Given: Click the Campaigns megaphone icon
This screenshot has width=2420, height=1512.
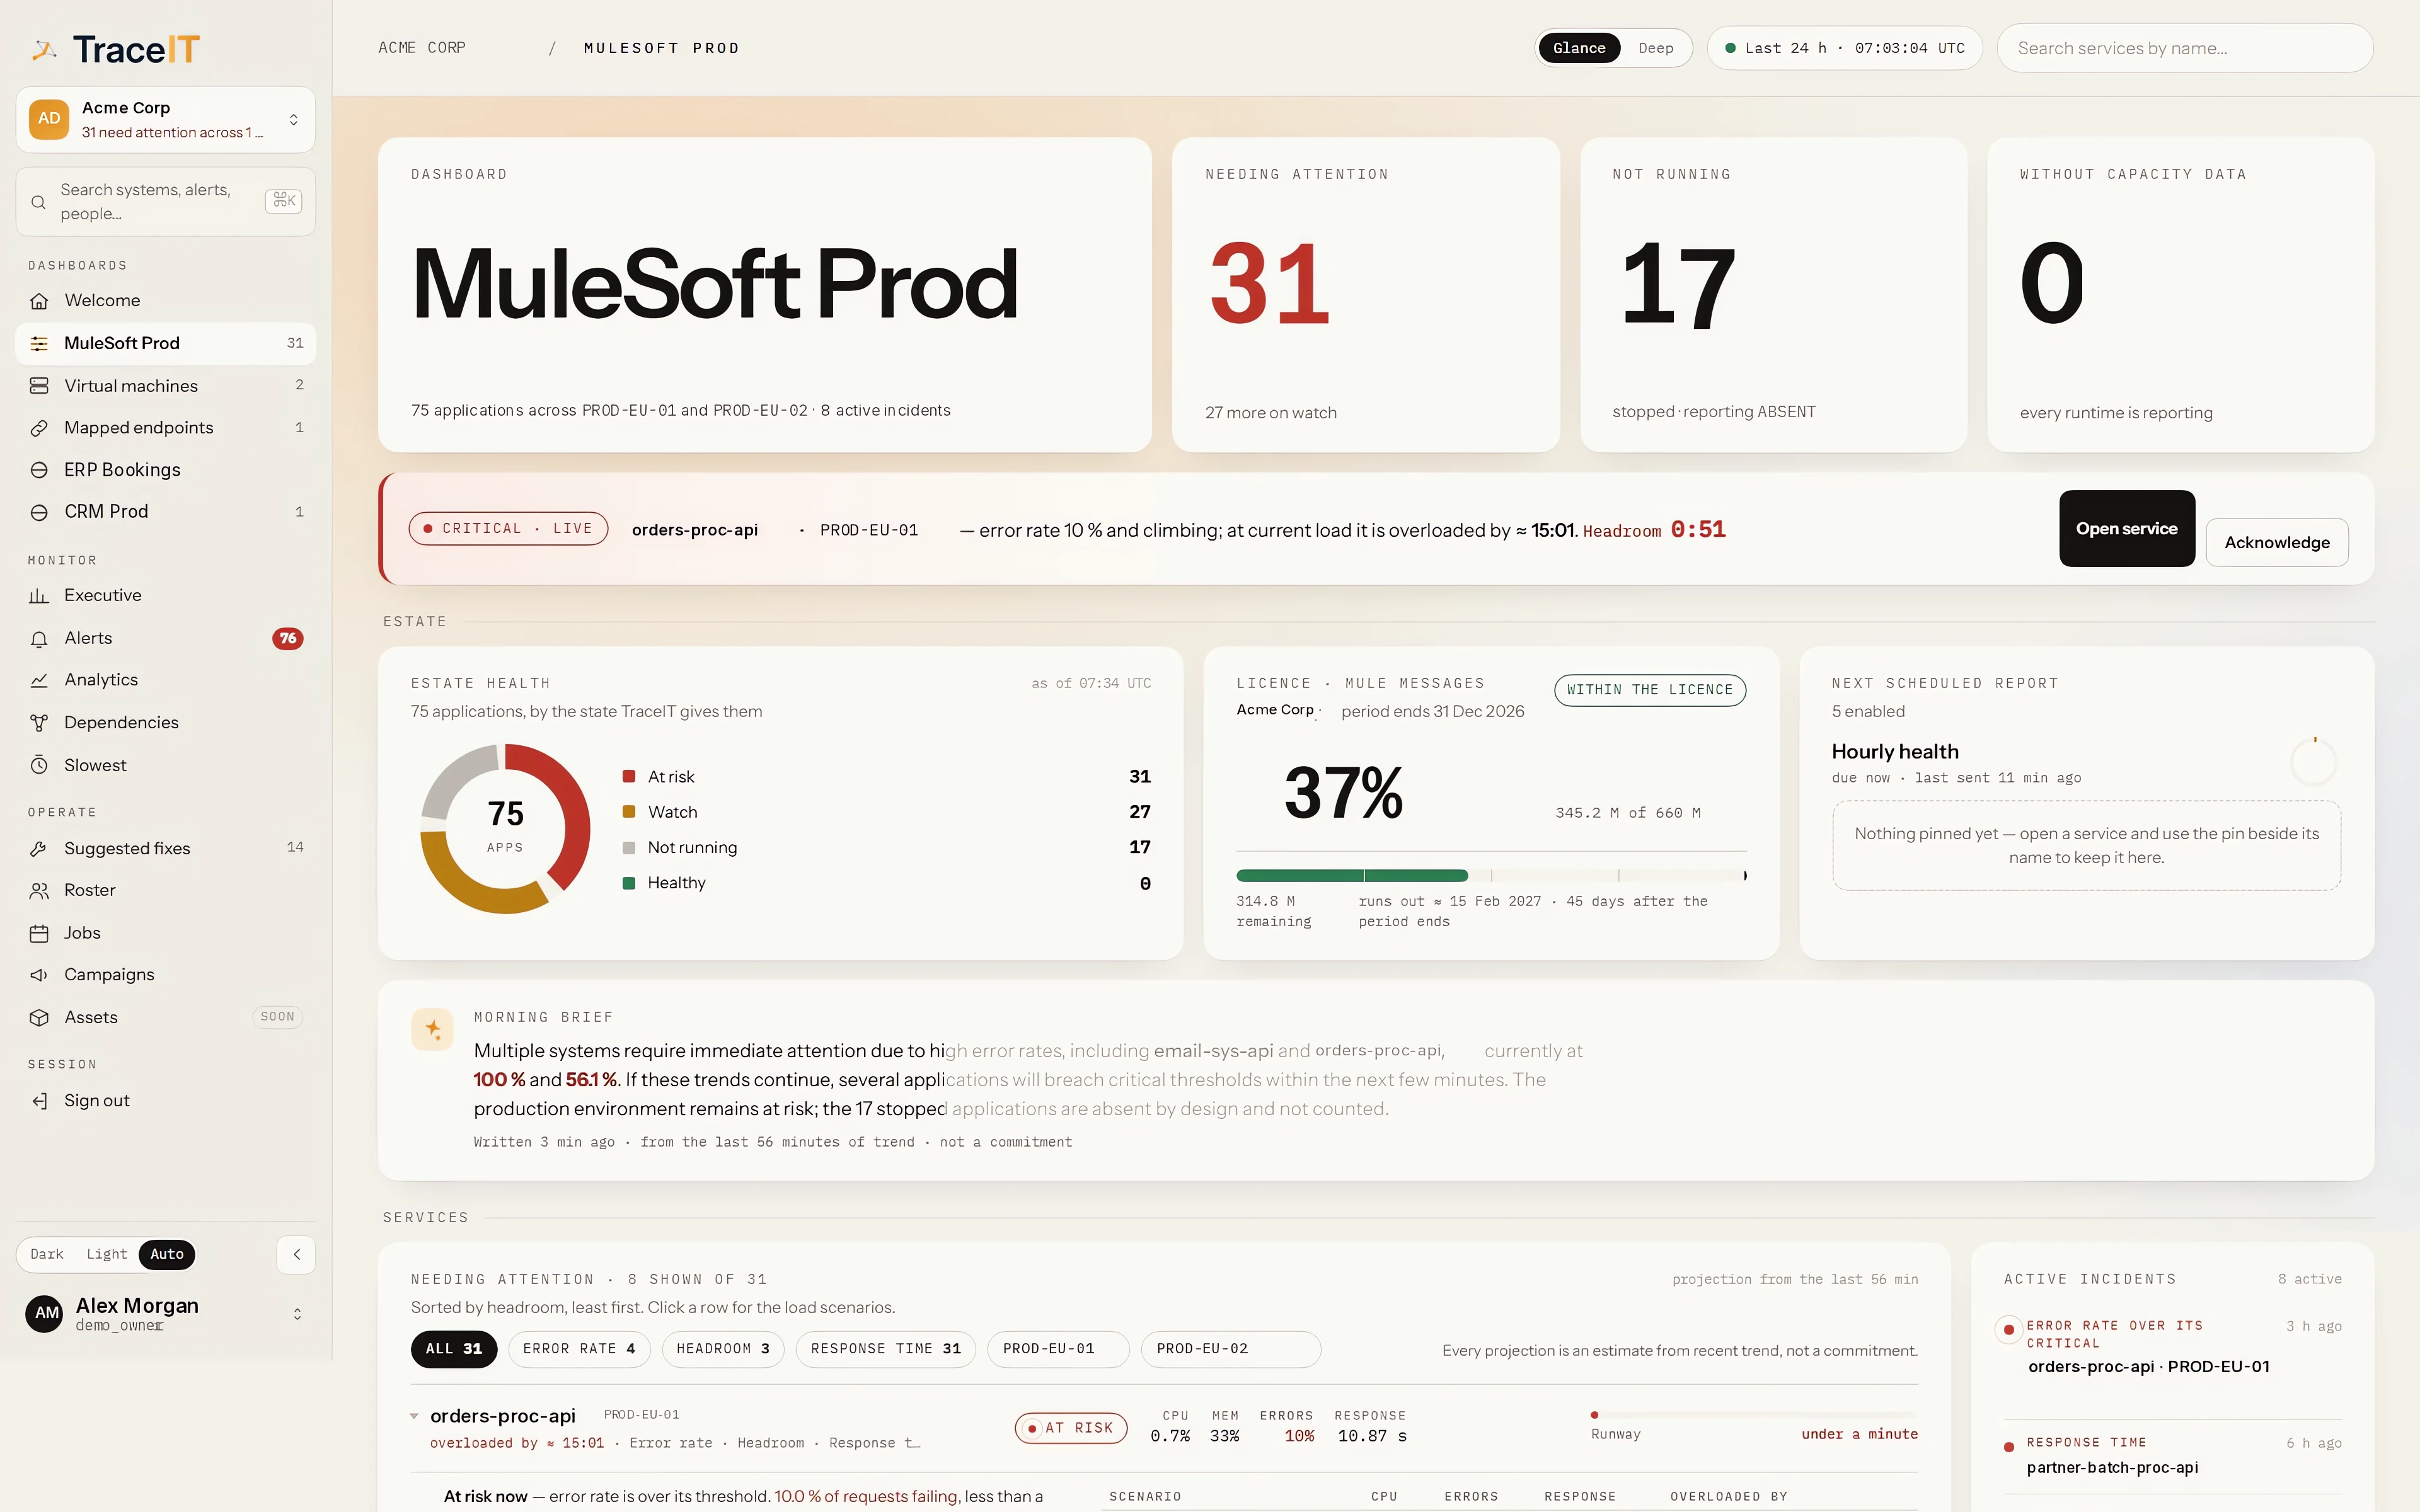Looking at the screenshot, I should click(39, 975).
